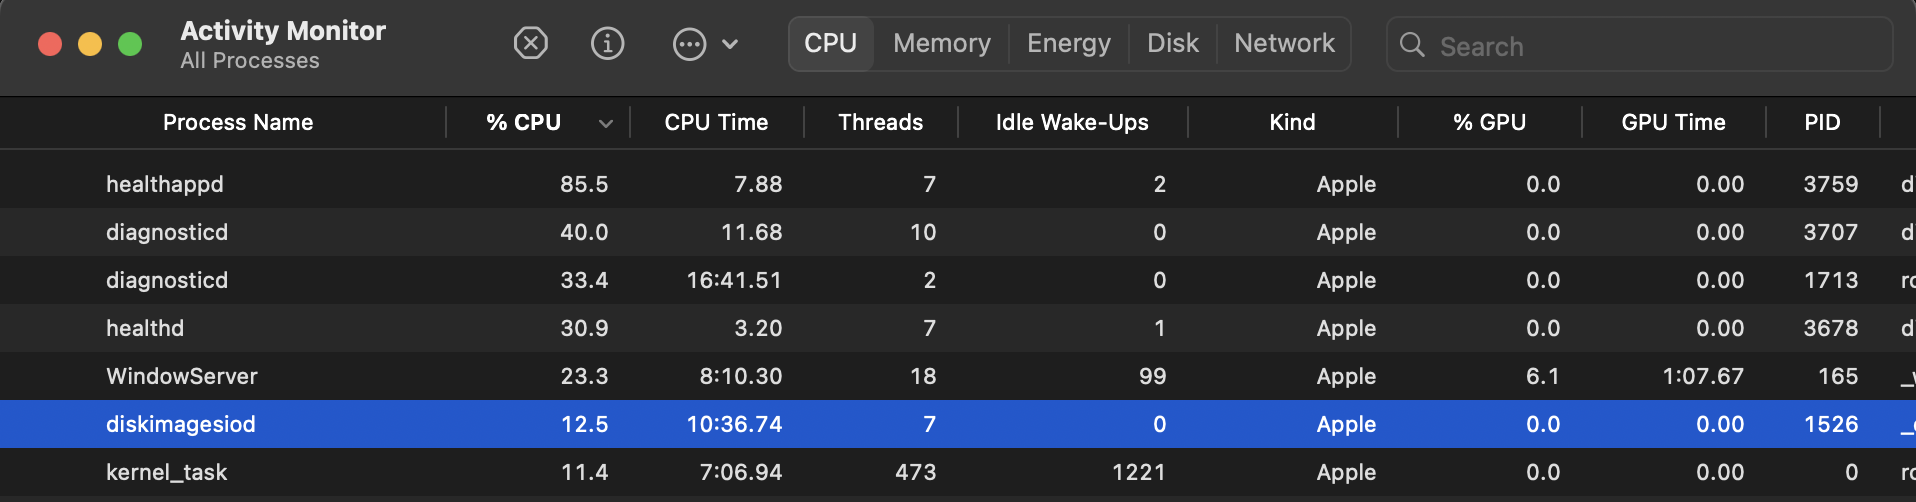Open the Energy tab
Screen dimensions: 1916x502
point(1068,44)
